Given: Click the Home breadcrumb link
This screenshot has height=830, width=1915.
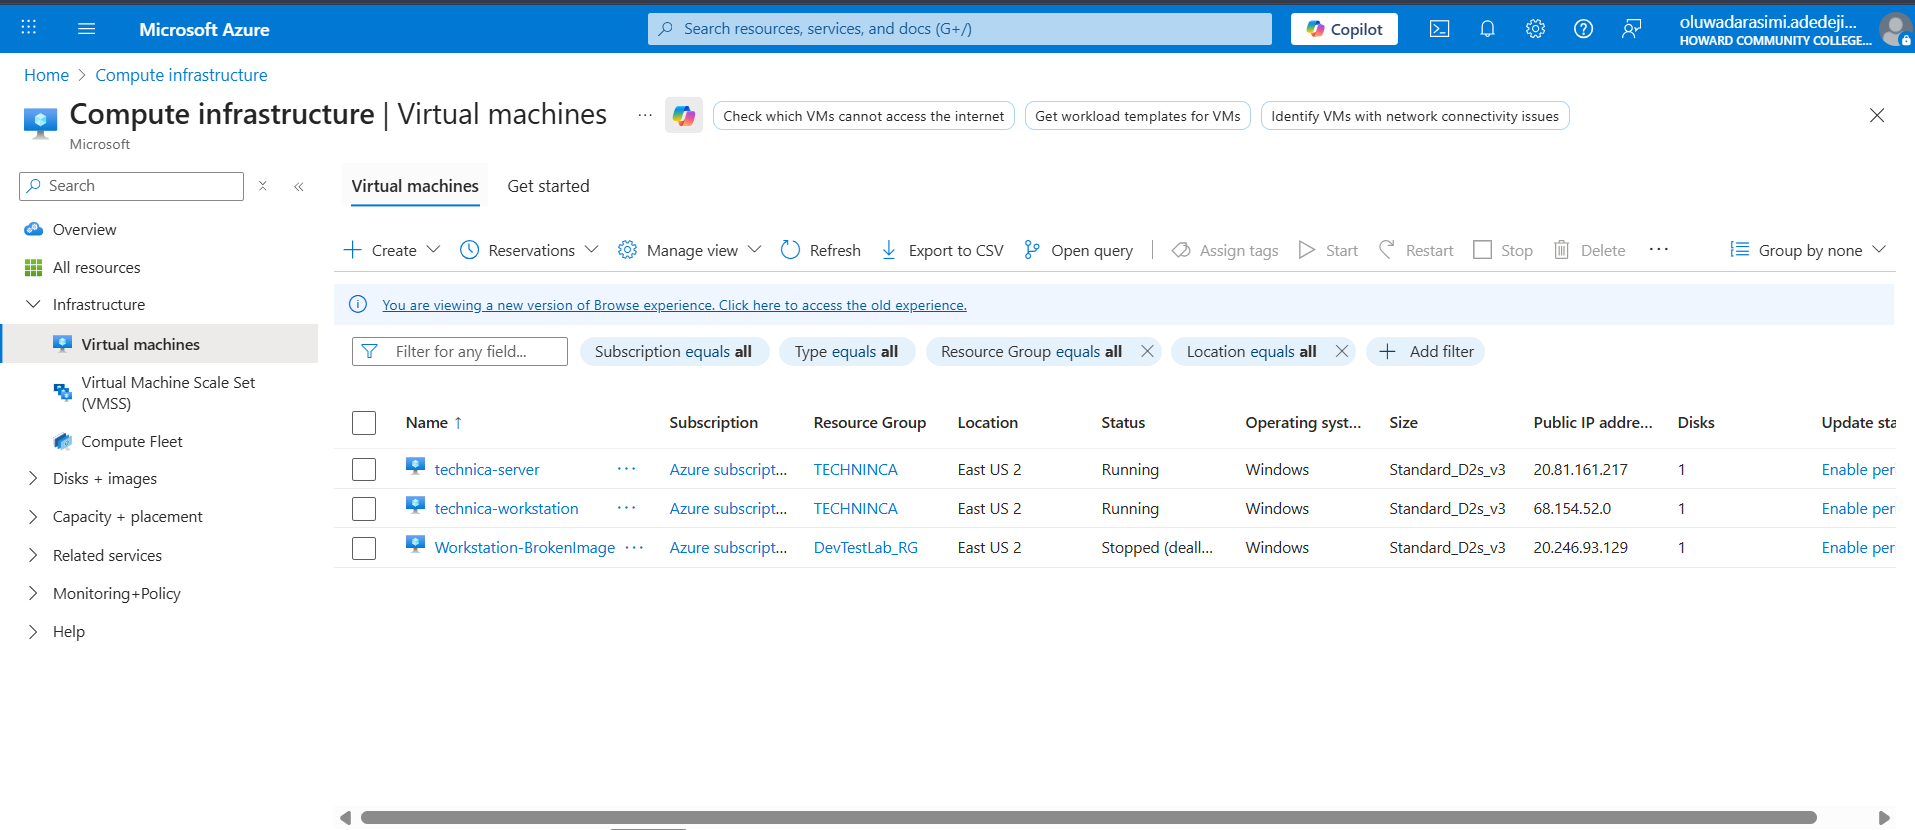Looking at the screenshot, I should tap(46, 75).
